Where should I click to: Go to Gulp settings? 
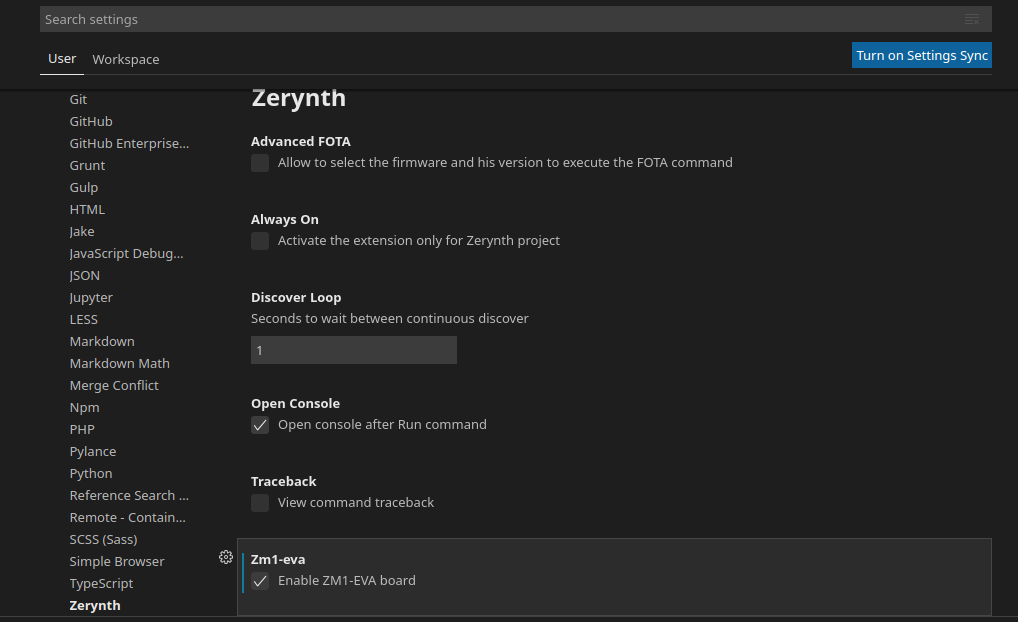click(x=84, y=188)
